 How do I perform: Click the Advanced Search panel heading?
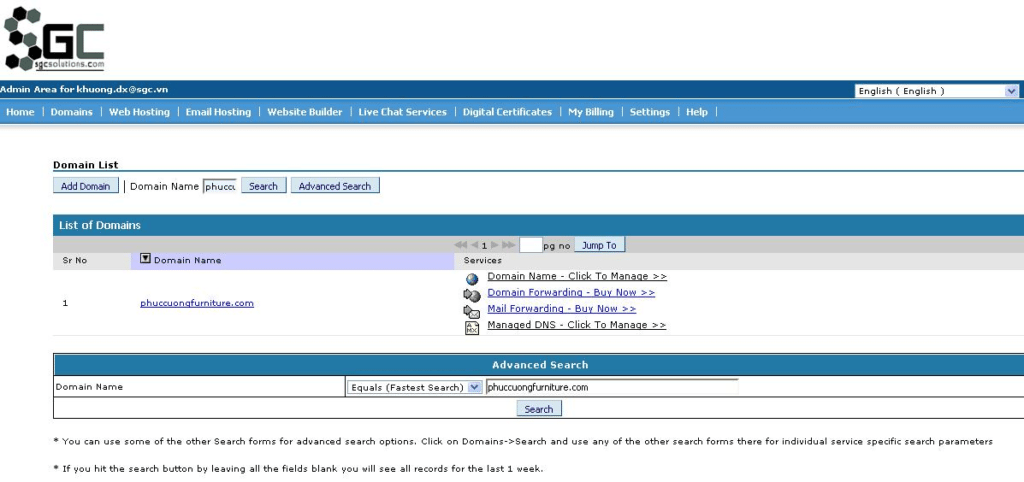click(540, 365)
